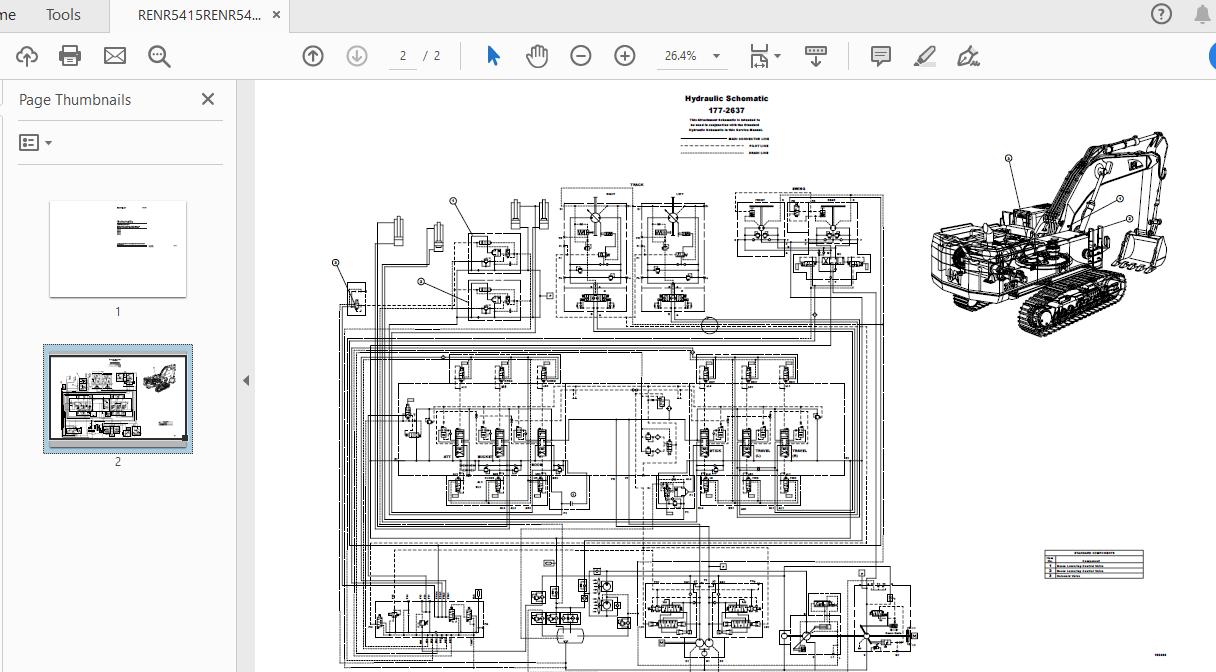The image size is (1216, 672).
Task: Click the standard components legend table
Action: pyautogui.click(x=1094, y=564)
